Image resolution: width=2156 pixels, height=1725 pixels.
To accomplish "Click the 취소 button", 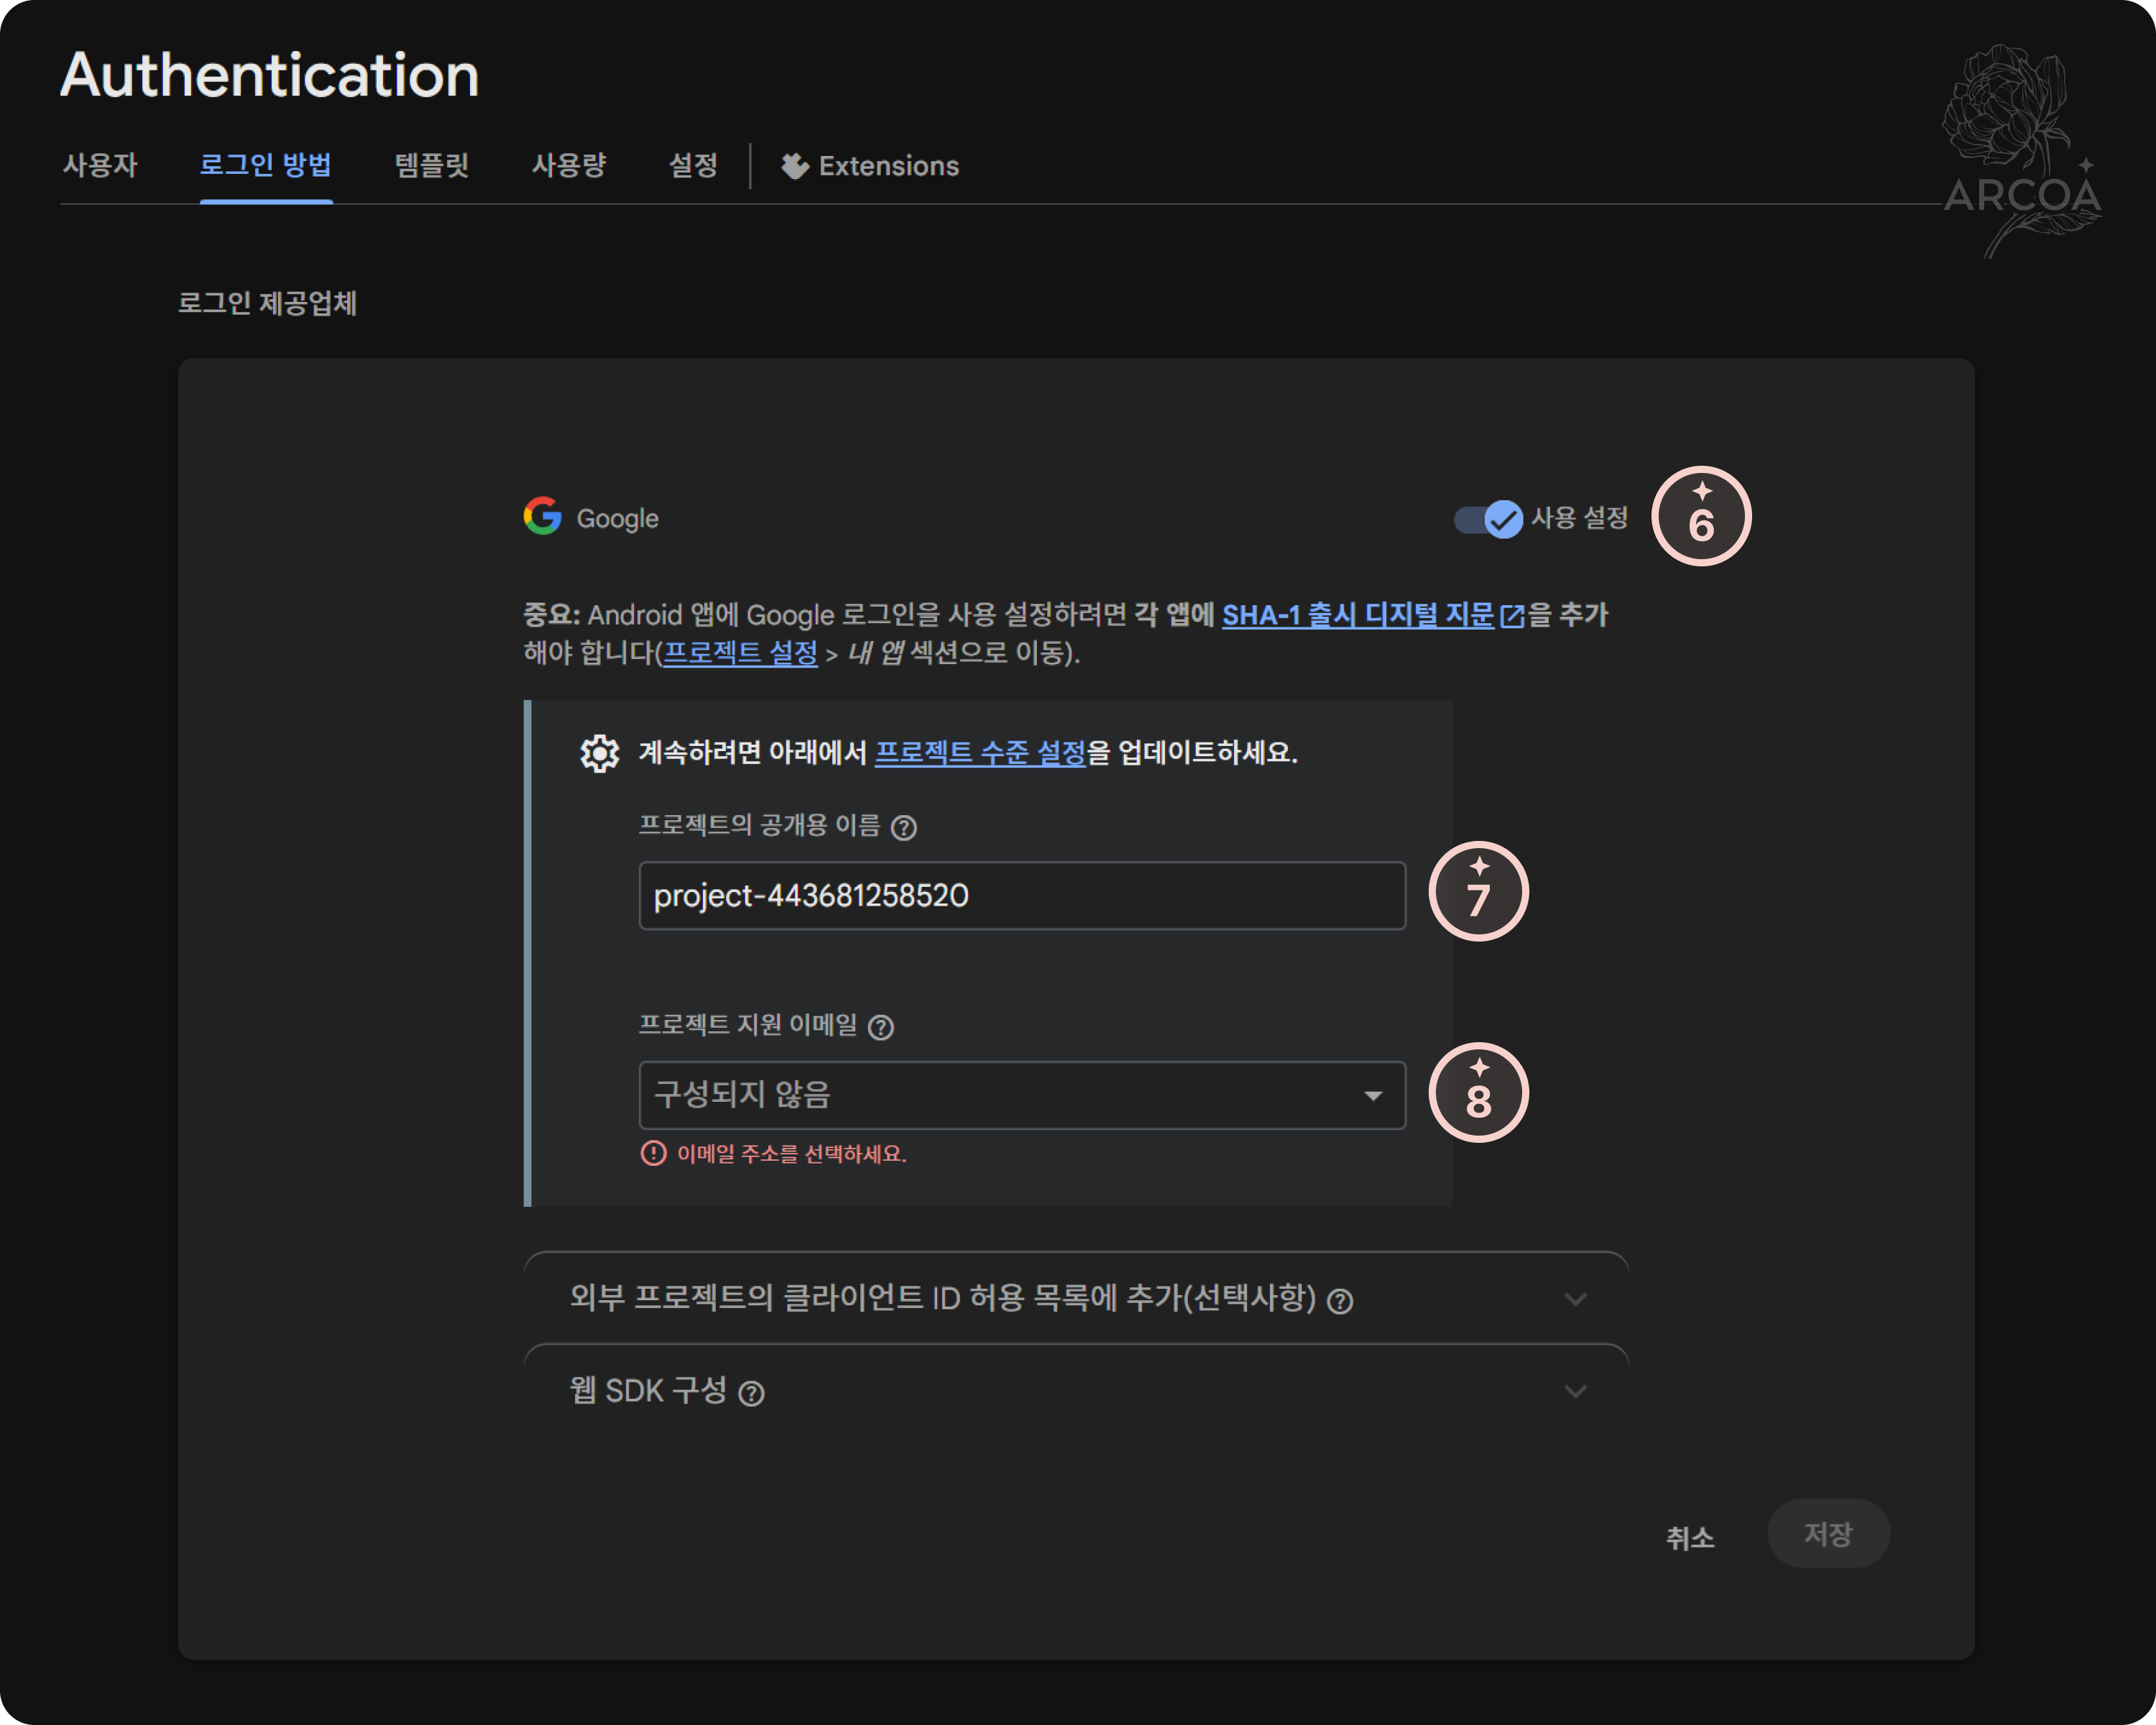I will coord(1689,1537).
